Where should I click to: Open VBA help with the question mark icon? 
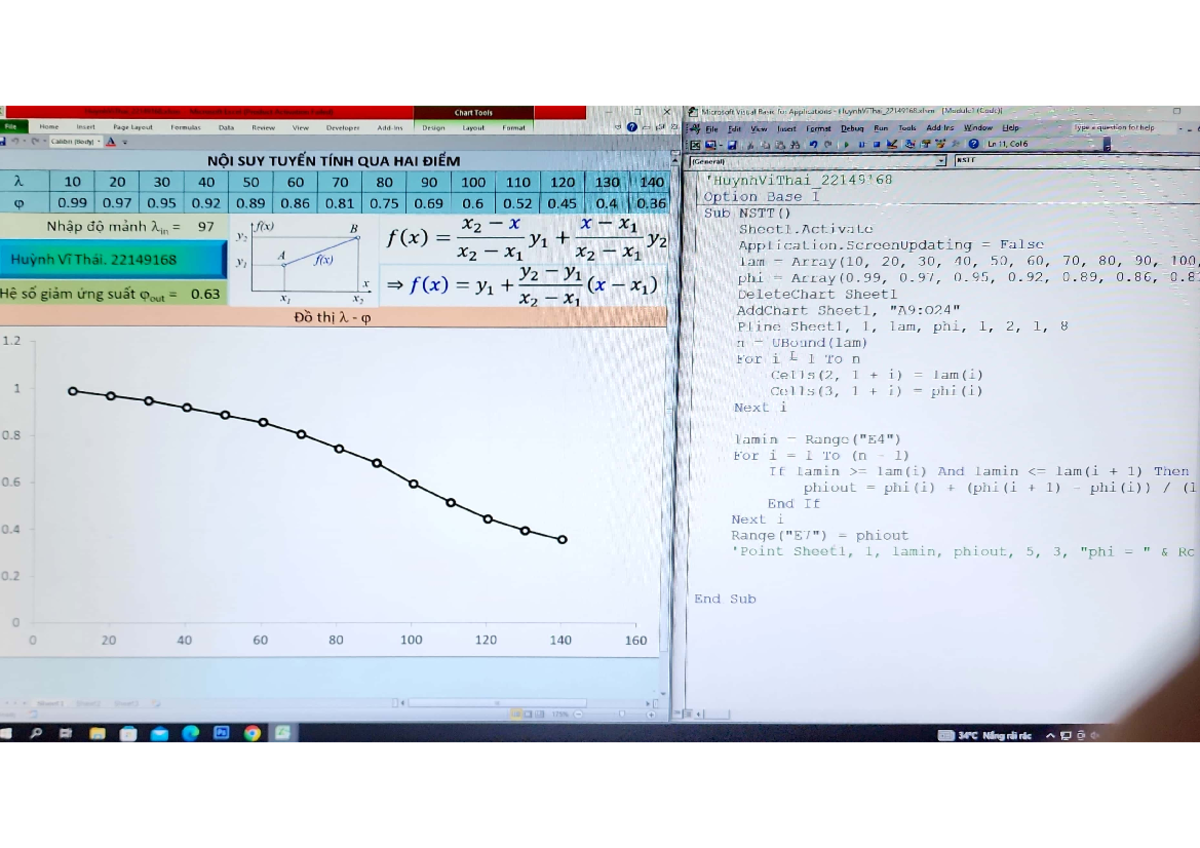[973, 145]
